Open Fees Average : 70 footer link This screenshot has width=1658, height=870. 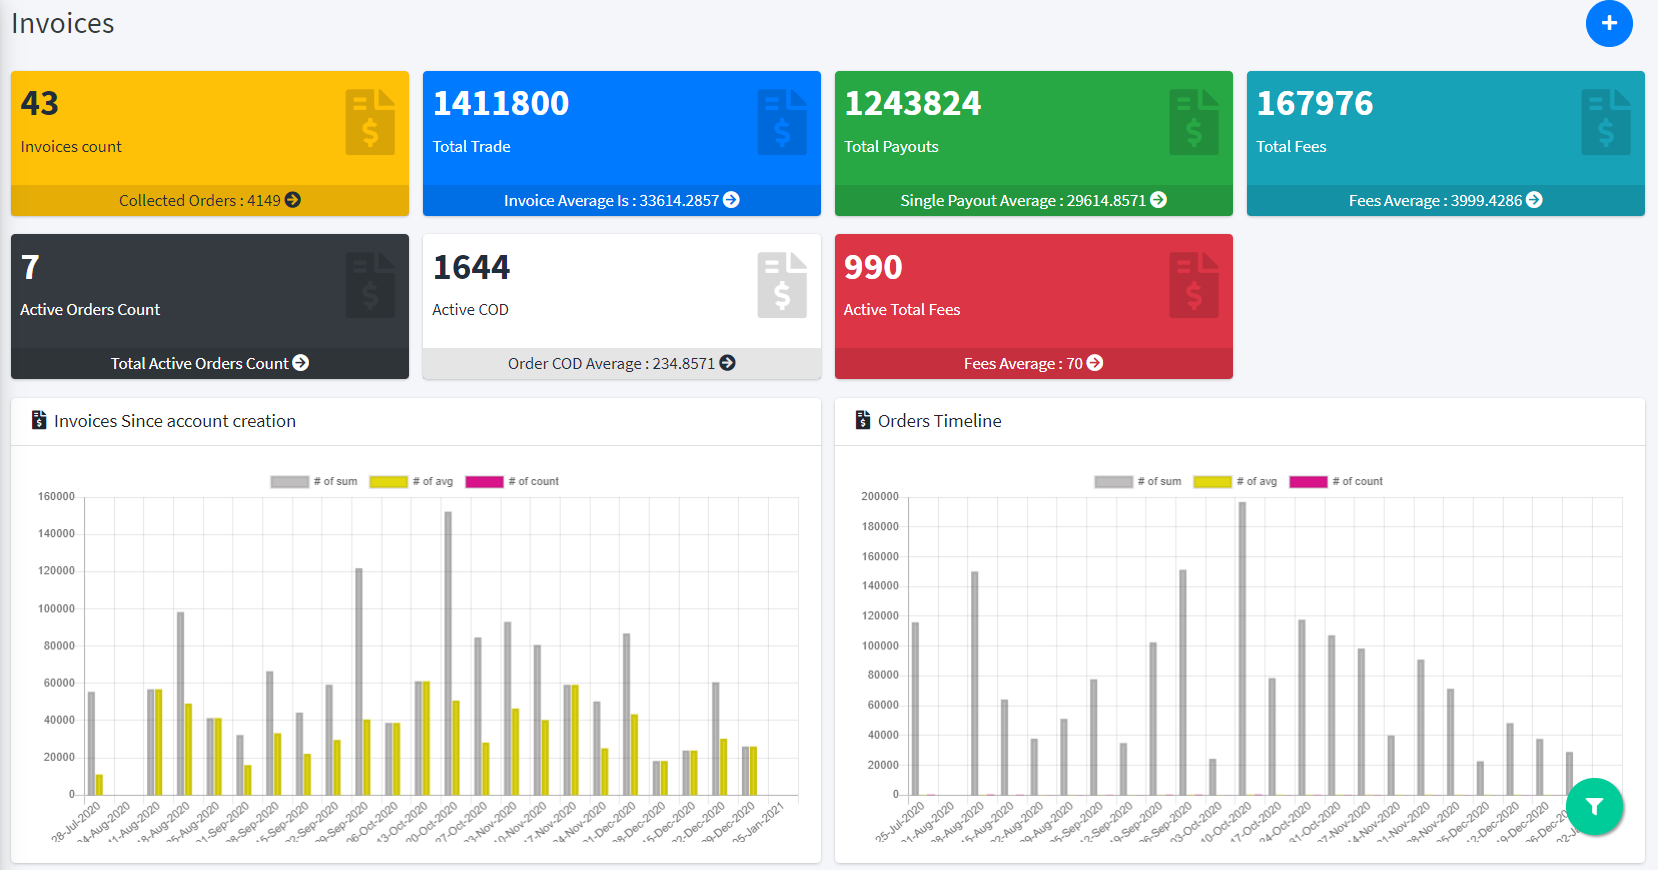coord(1033,363)
